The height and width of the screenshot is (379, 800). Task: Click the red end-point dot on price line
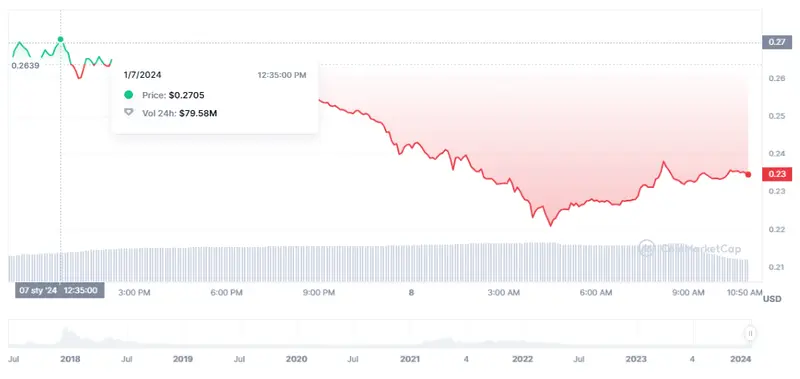point(748,174)
